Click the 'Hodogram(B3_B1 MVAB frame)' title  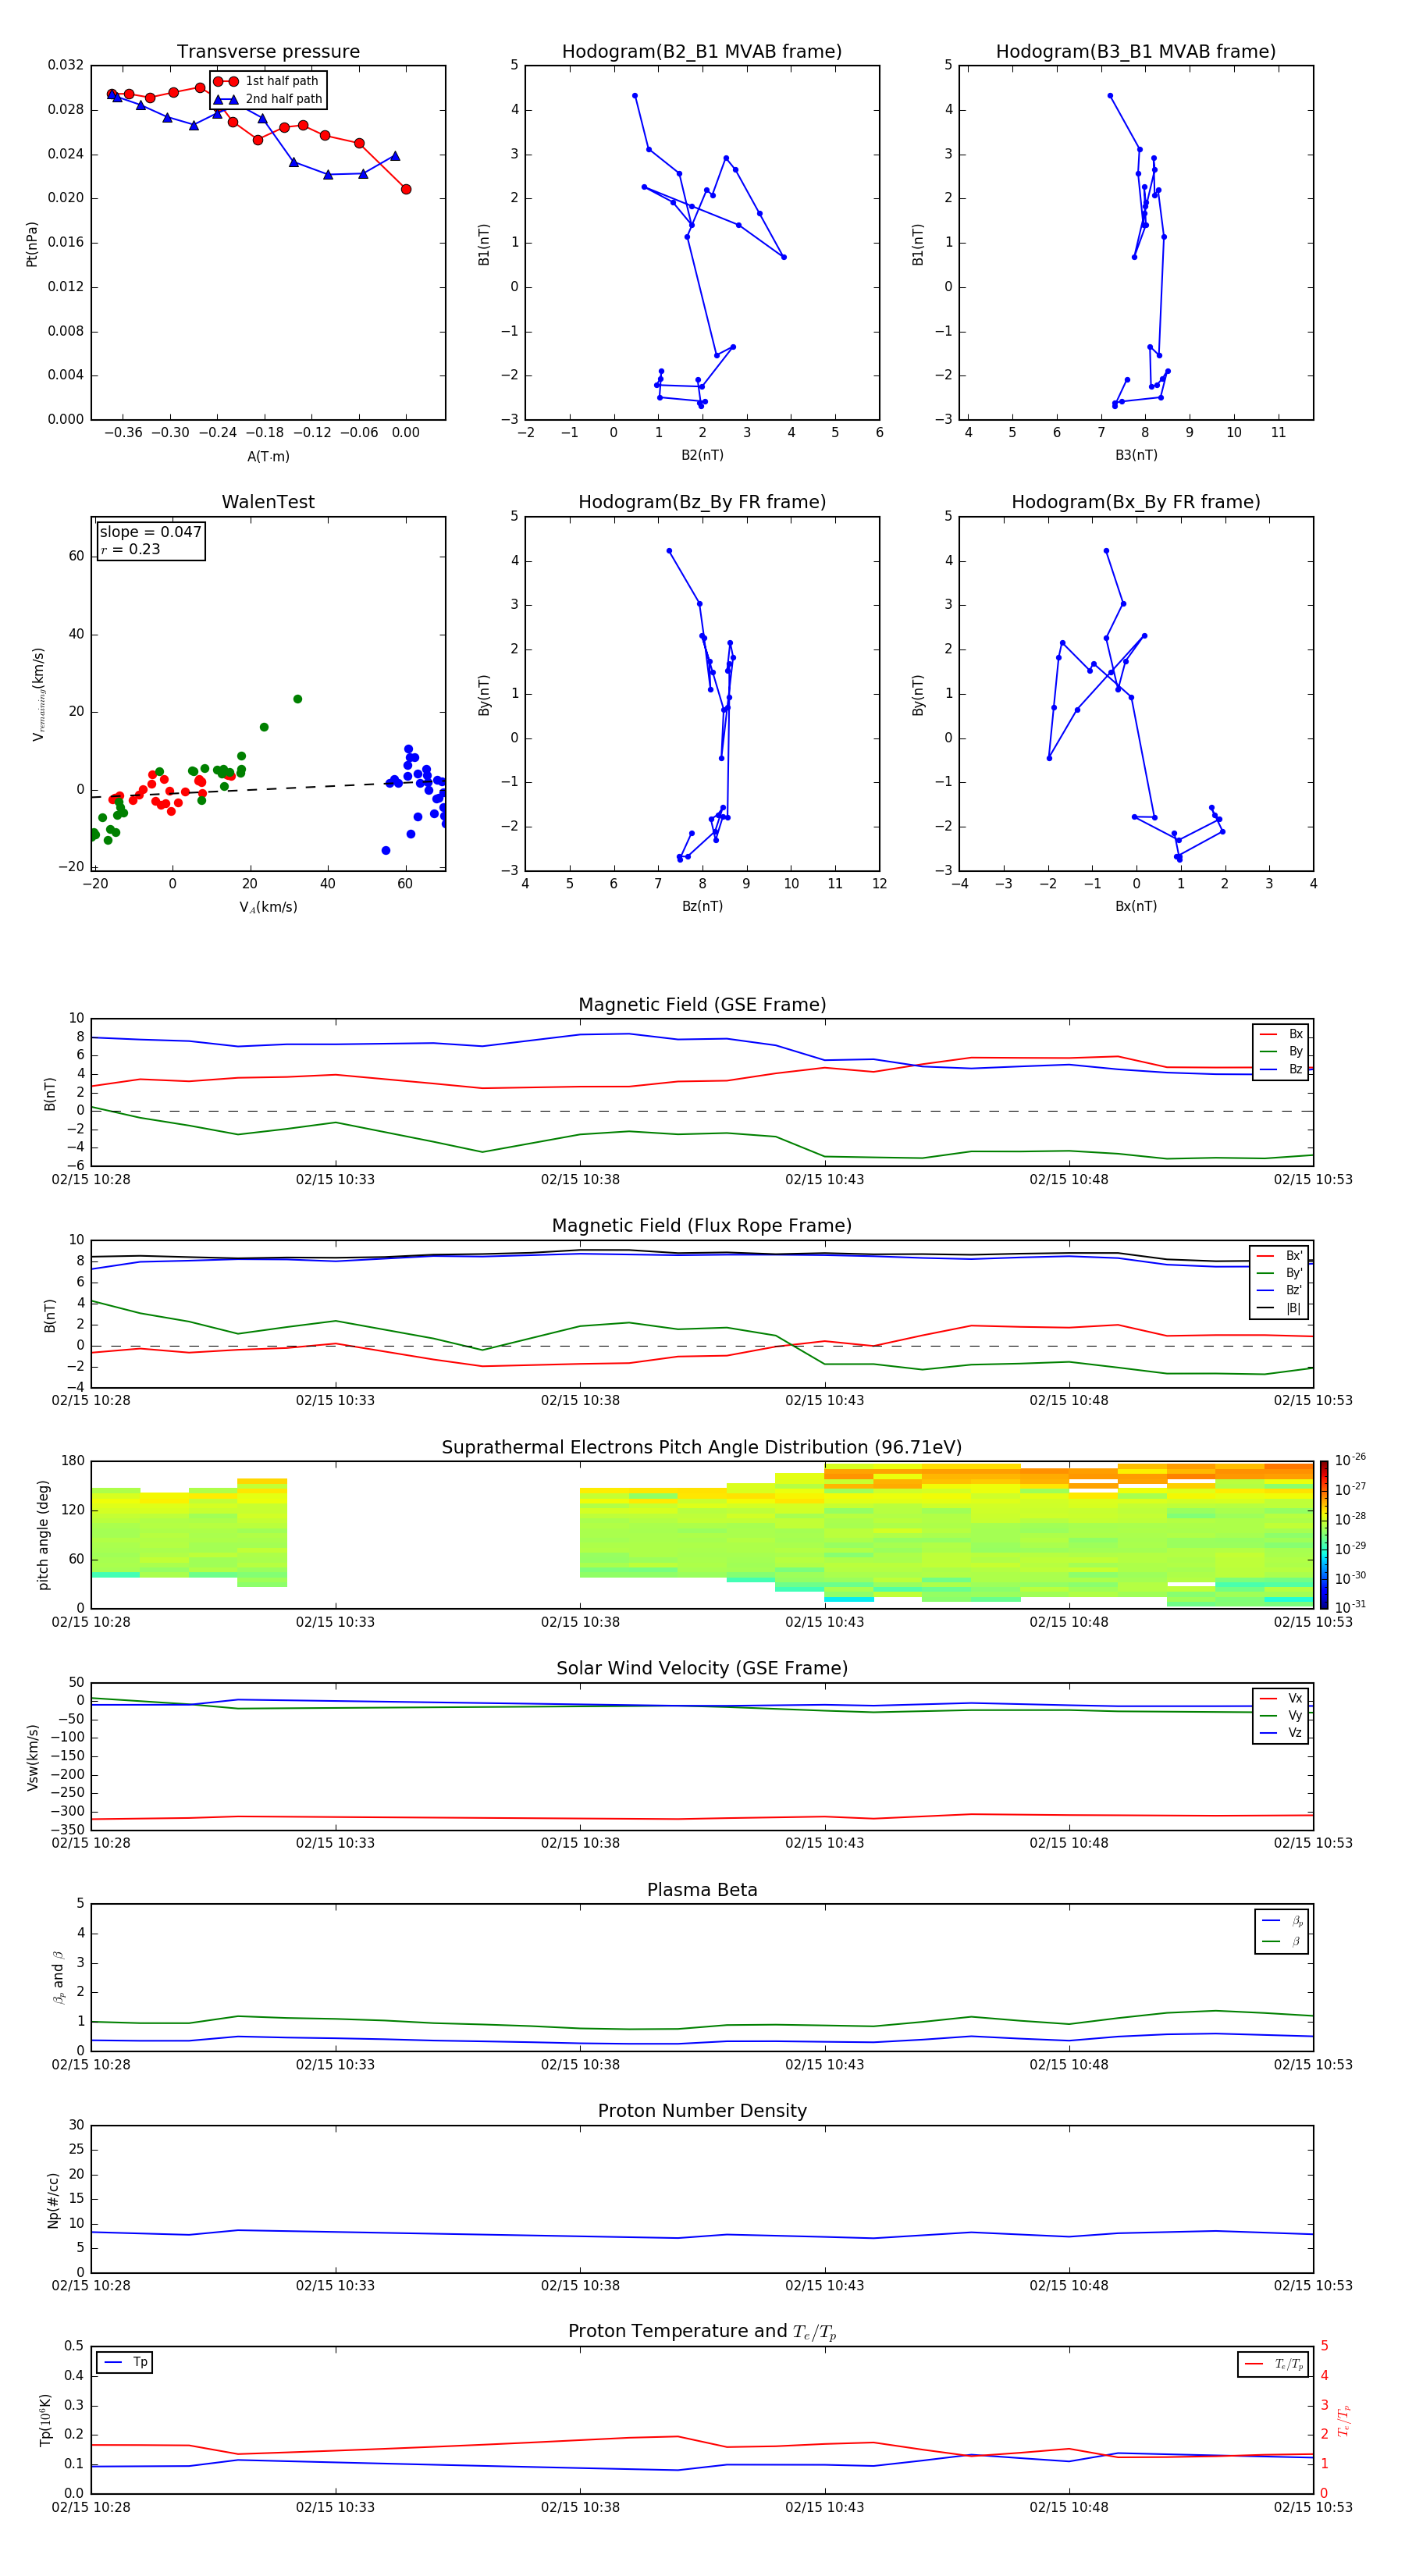point(1136,52)
